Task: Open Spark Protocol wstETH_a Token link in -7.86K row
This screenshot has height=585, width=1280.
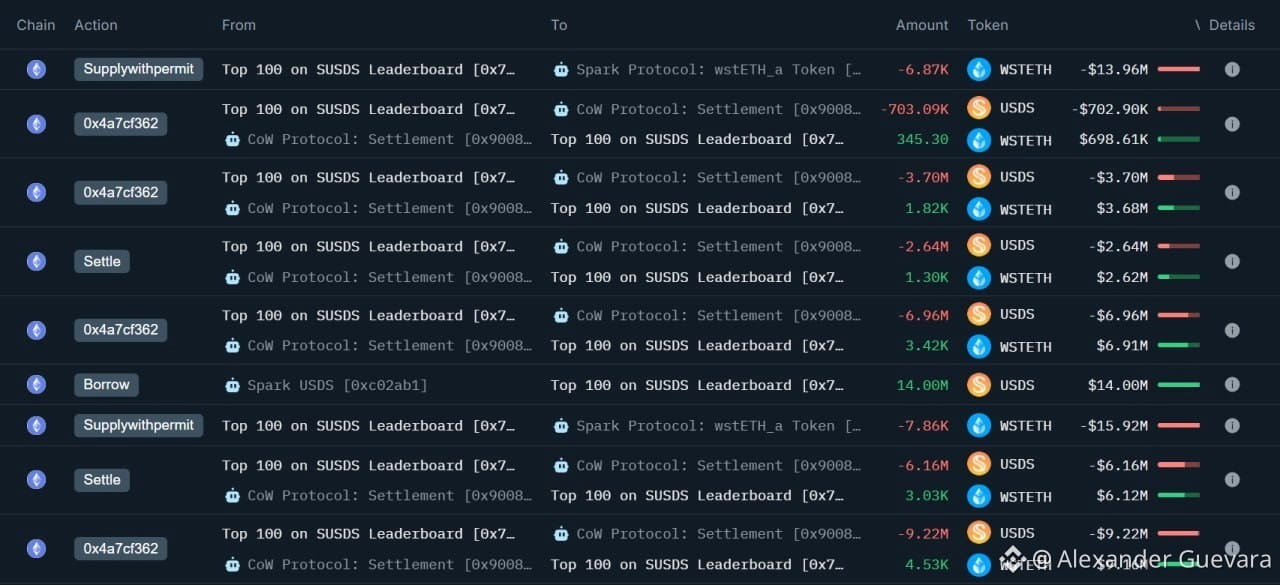Action: point(719,425)
